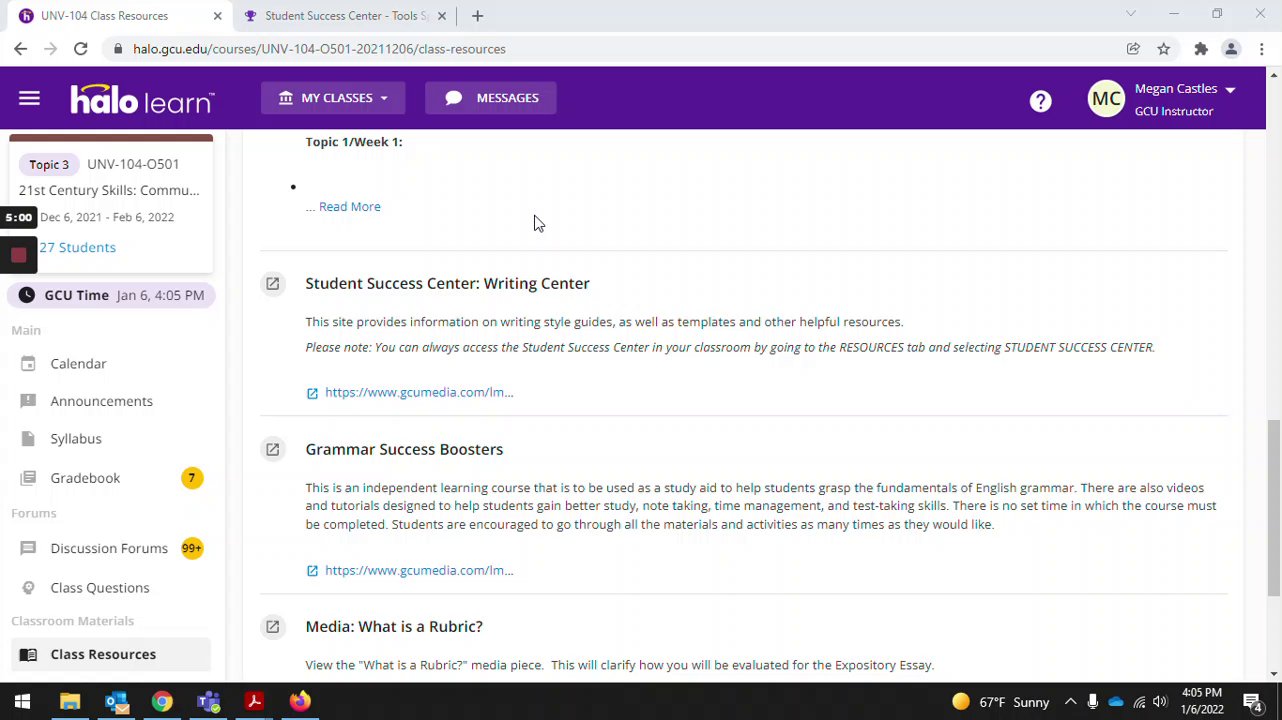1282x720 pixels.
Task: Open Gradebook in sidebar
Action: coord(85,478)
